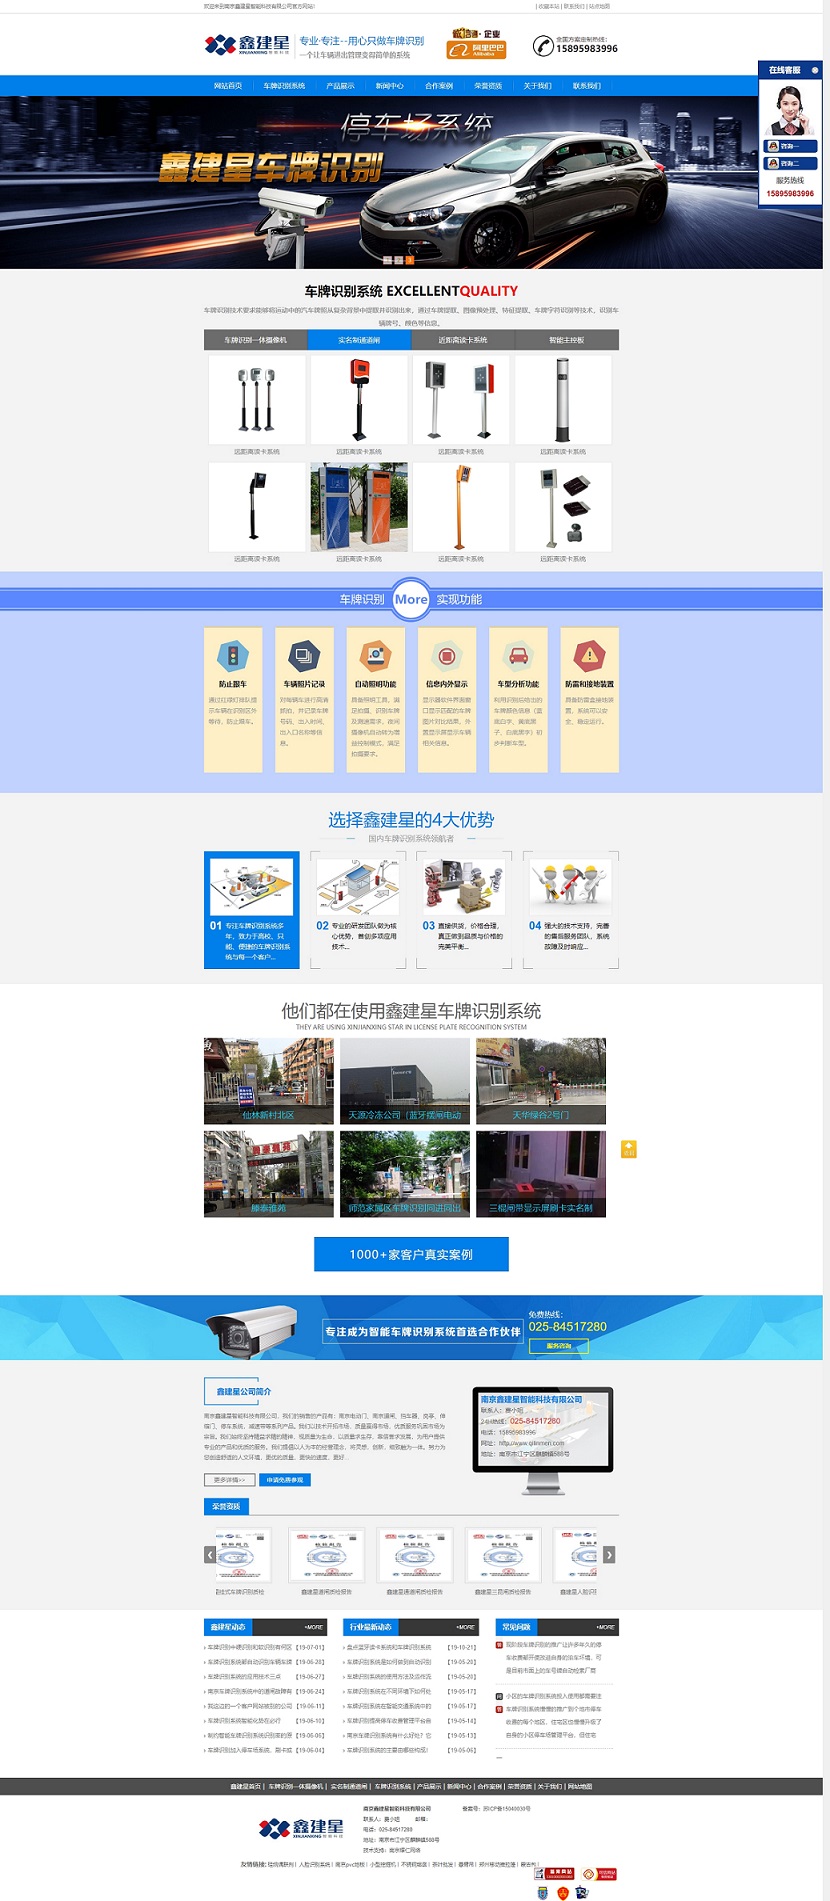
Task: Click the 申请免费参观 button
Action: 286,1480
